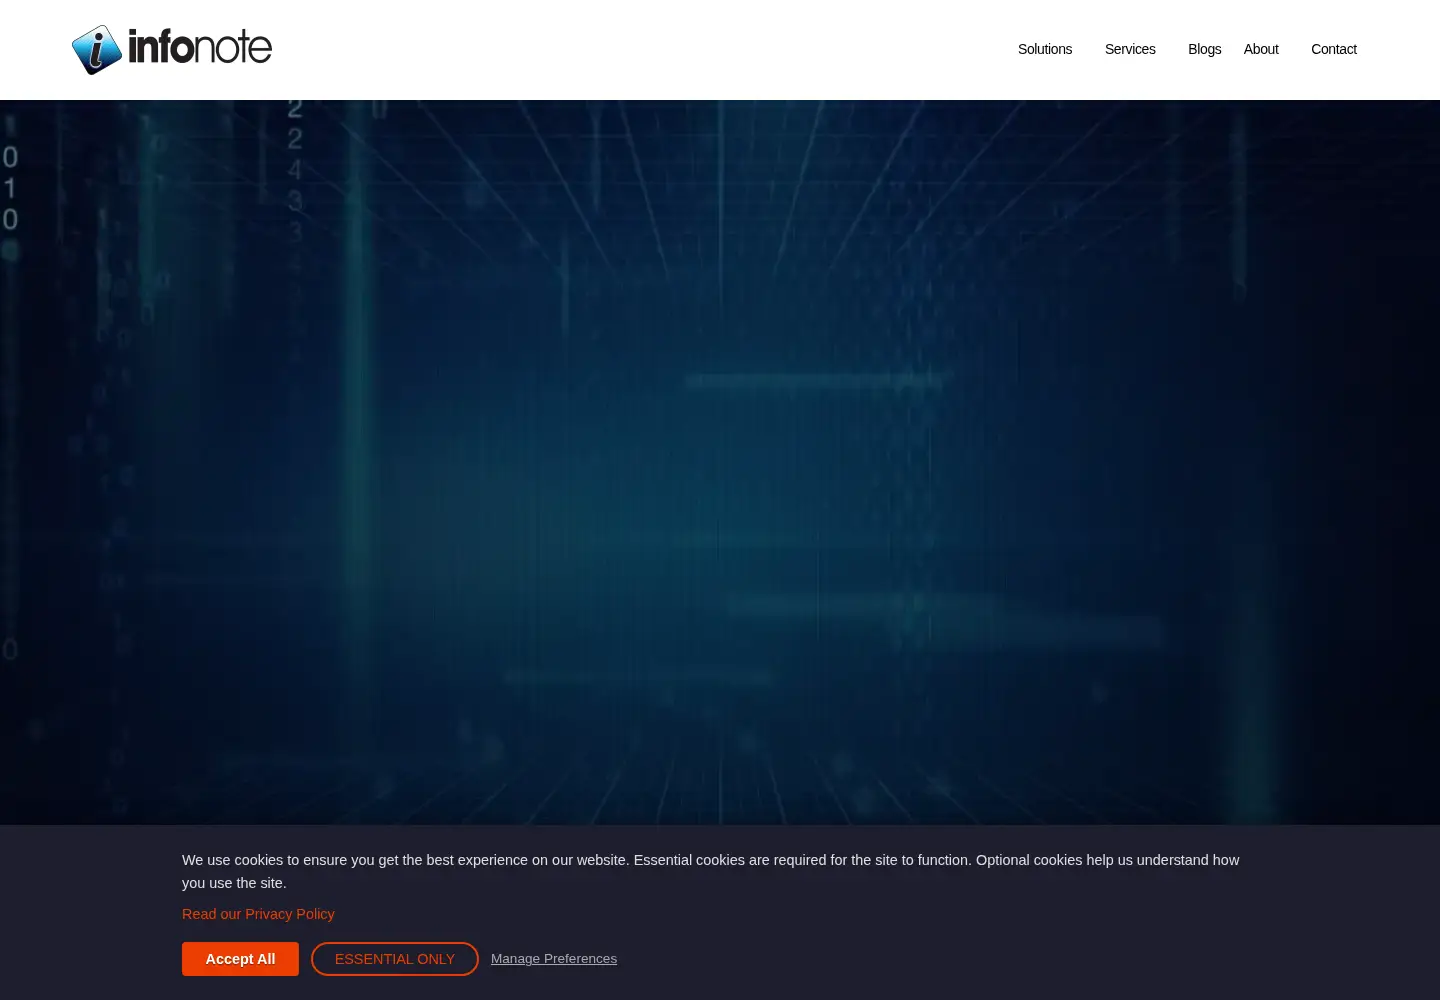This screenshot has width=1440, height=1000.
Task: Accept all cookies
Action: click(x=240, y=959)
